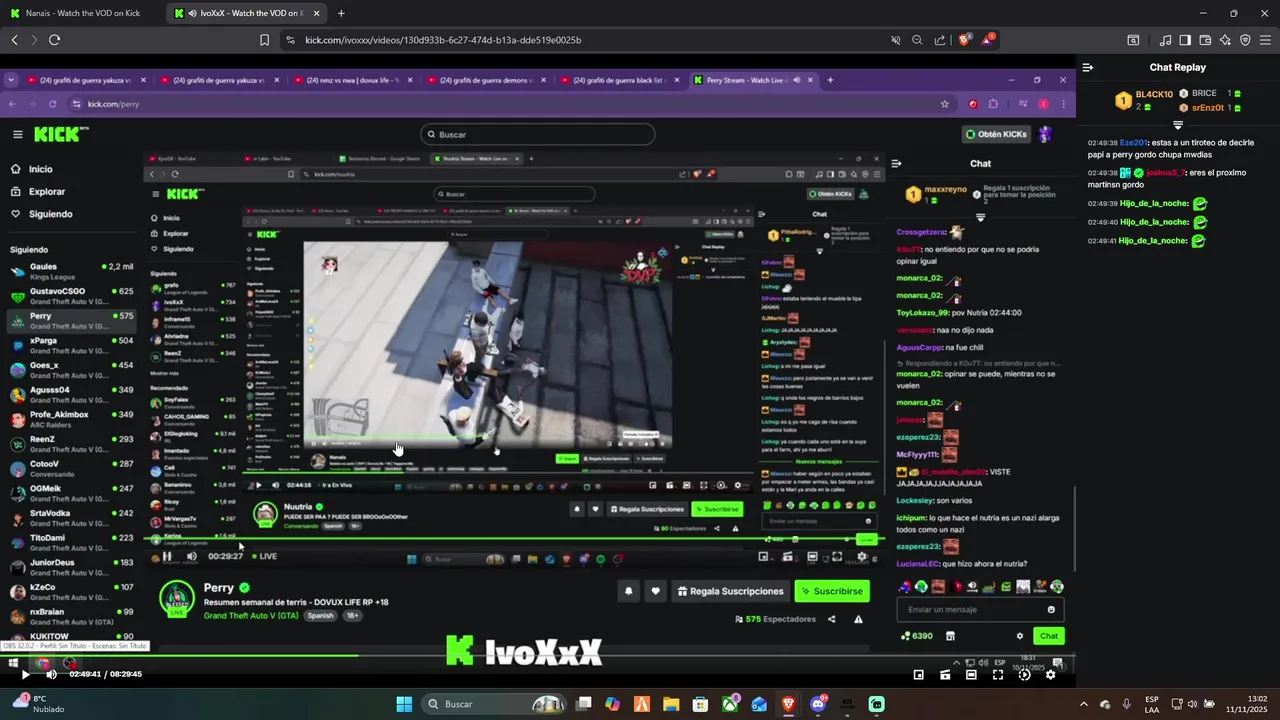Open the clock showing 13:02 11/11/2025

(1249, 704)
